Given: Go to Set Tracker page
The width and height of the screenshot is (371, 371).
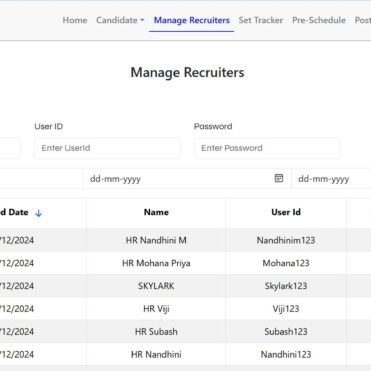Looking at the screenshot, I should coord(261,20).
